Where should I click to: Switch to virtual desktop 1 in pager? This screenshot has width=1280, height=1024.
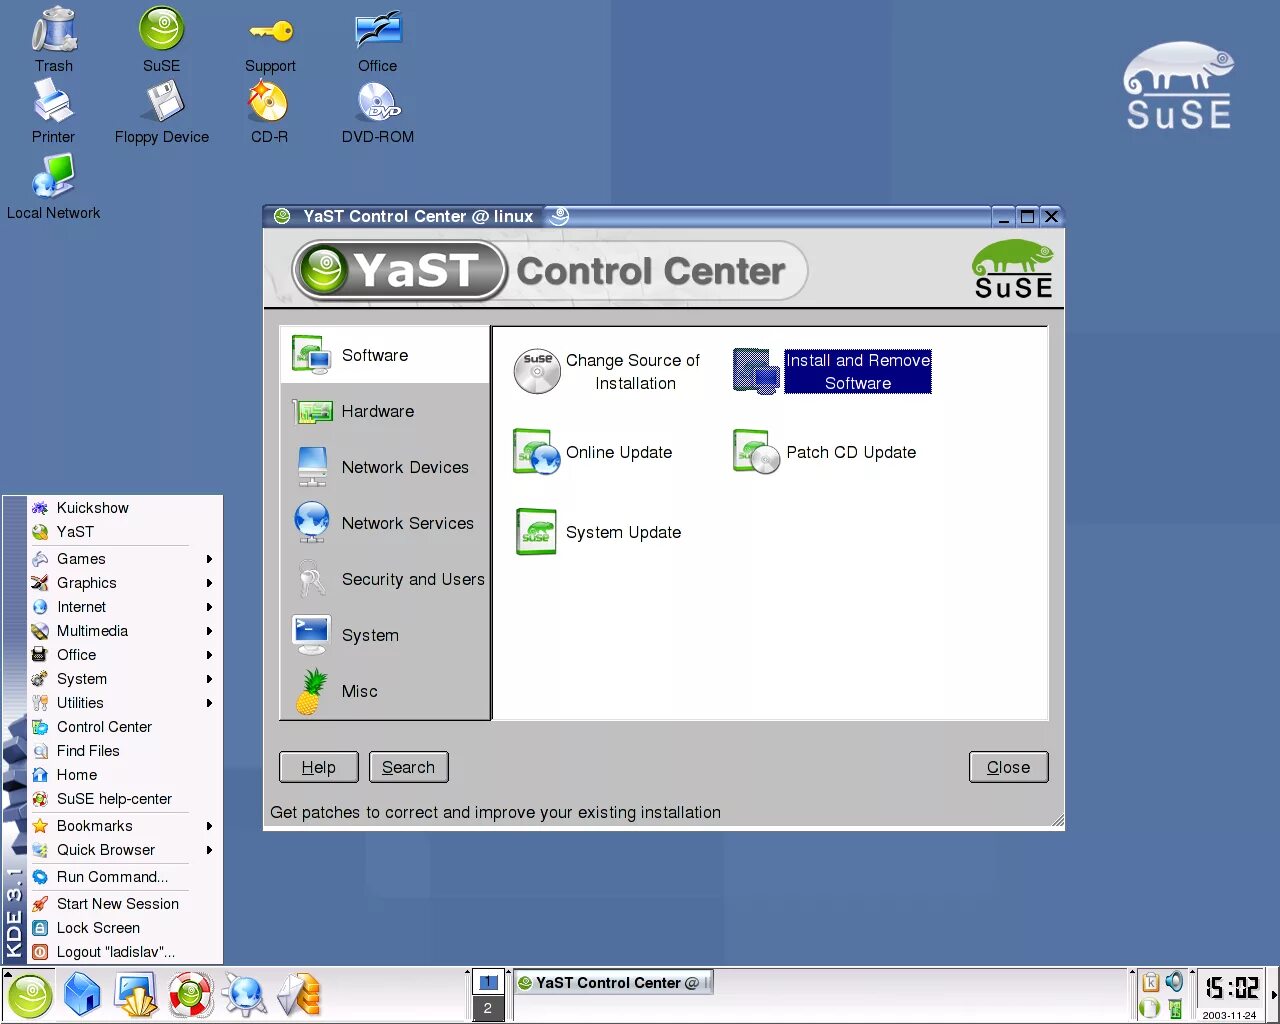point(488,983)
